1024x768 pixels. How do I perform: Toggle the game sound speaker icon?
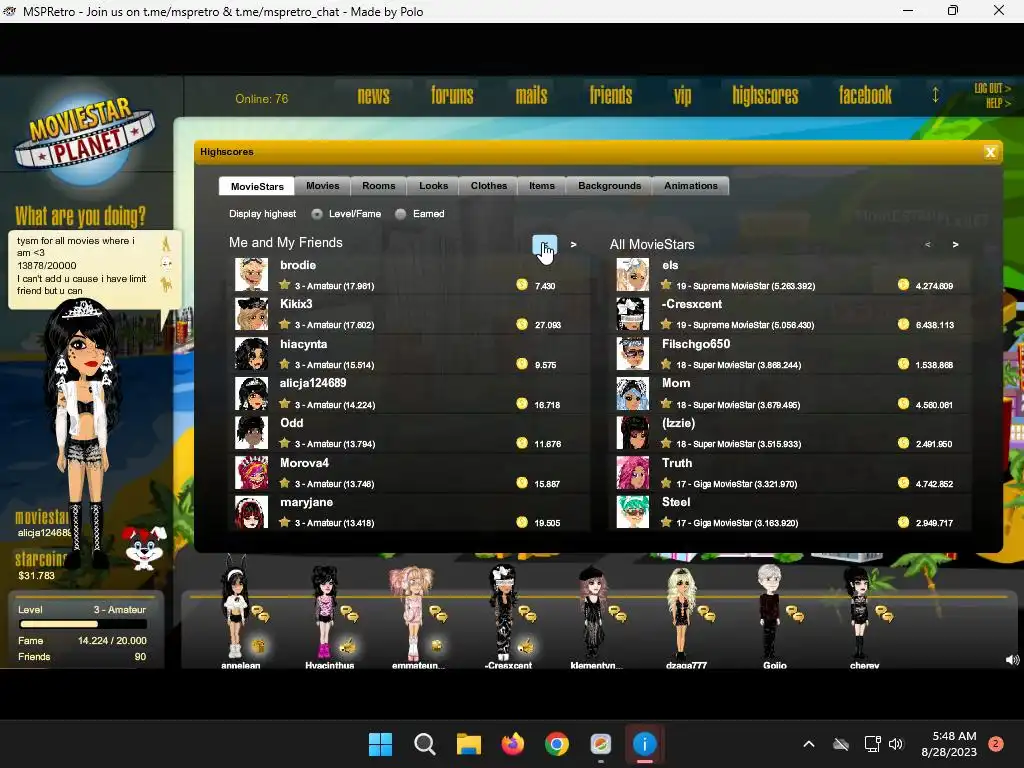pyautogui.click(x=1012, y=660)
